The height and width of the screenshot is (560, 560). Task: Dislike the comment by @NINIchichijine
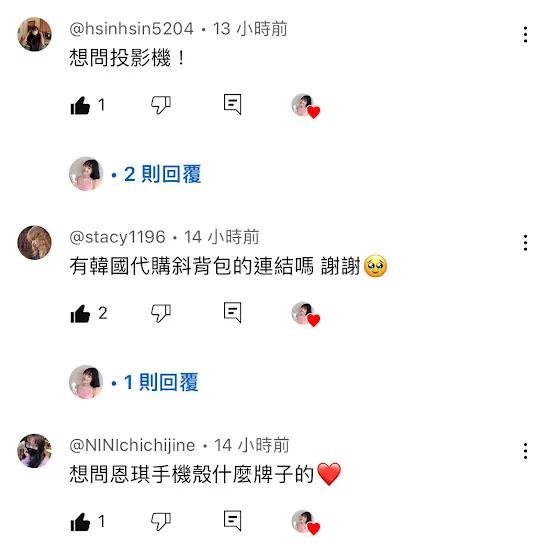tap(161, 521)
